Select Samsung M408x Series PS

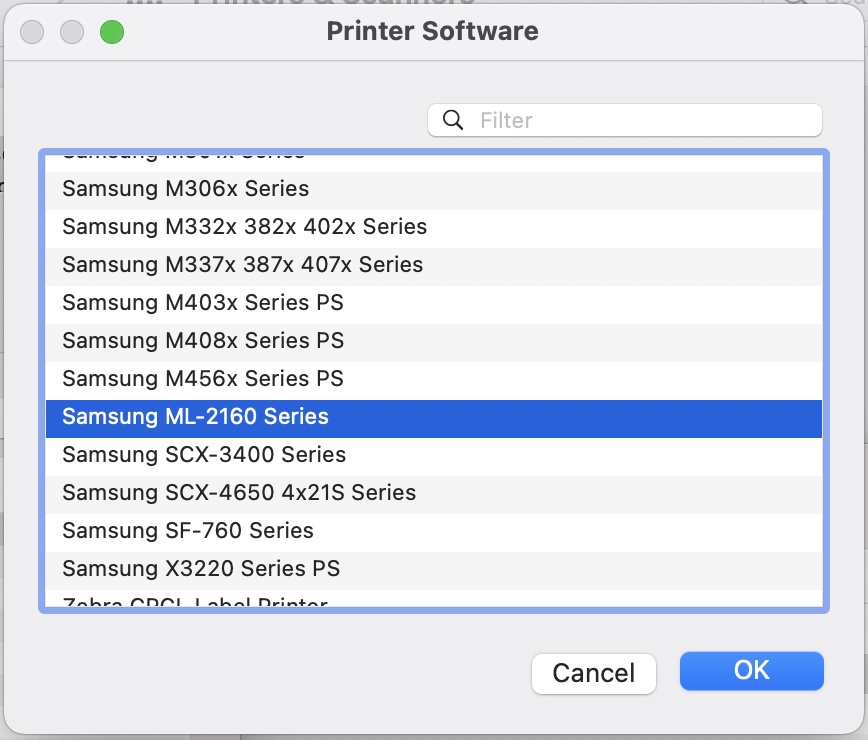pyautogui.click(x=433, y=341)
